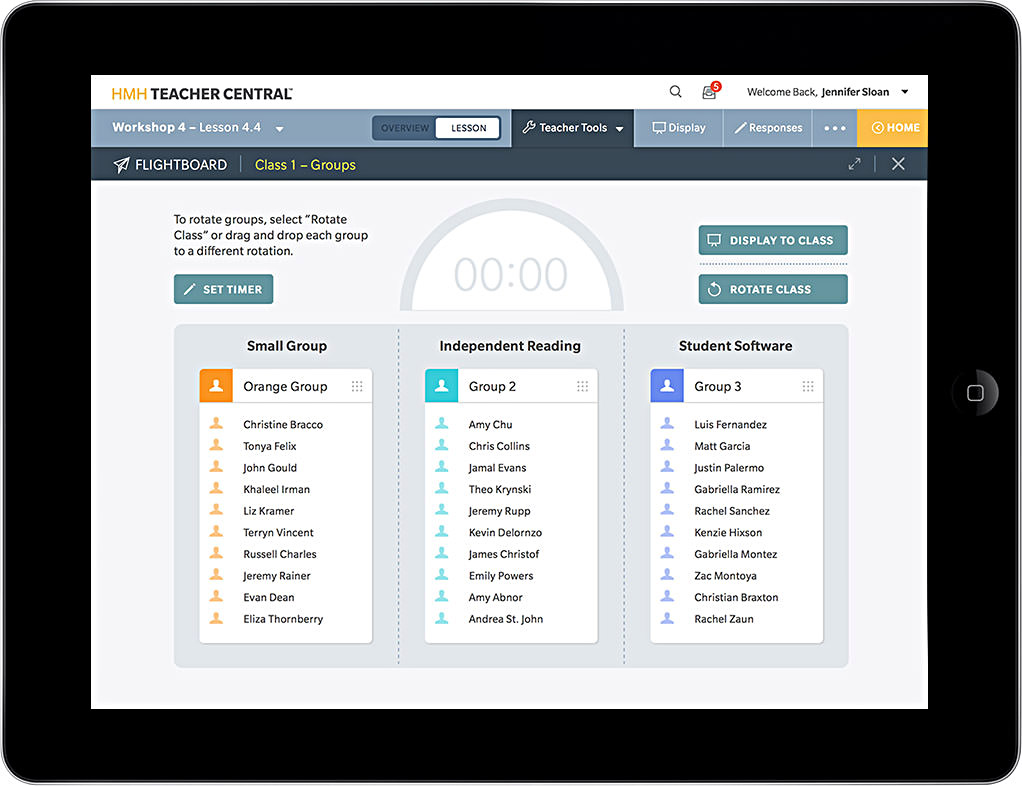Click the search magnifier icon

676,92
